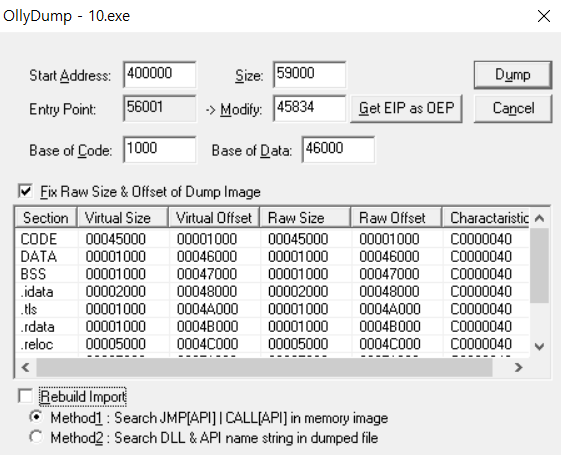Click DATA virtual offset 00046000
The image size is (561, 455).
point(207,256)
